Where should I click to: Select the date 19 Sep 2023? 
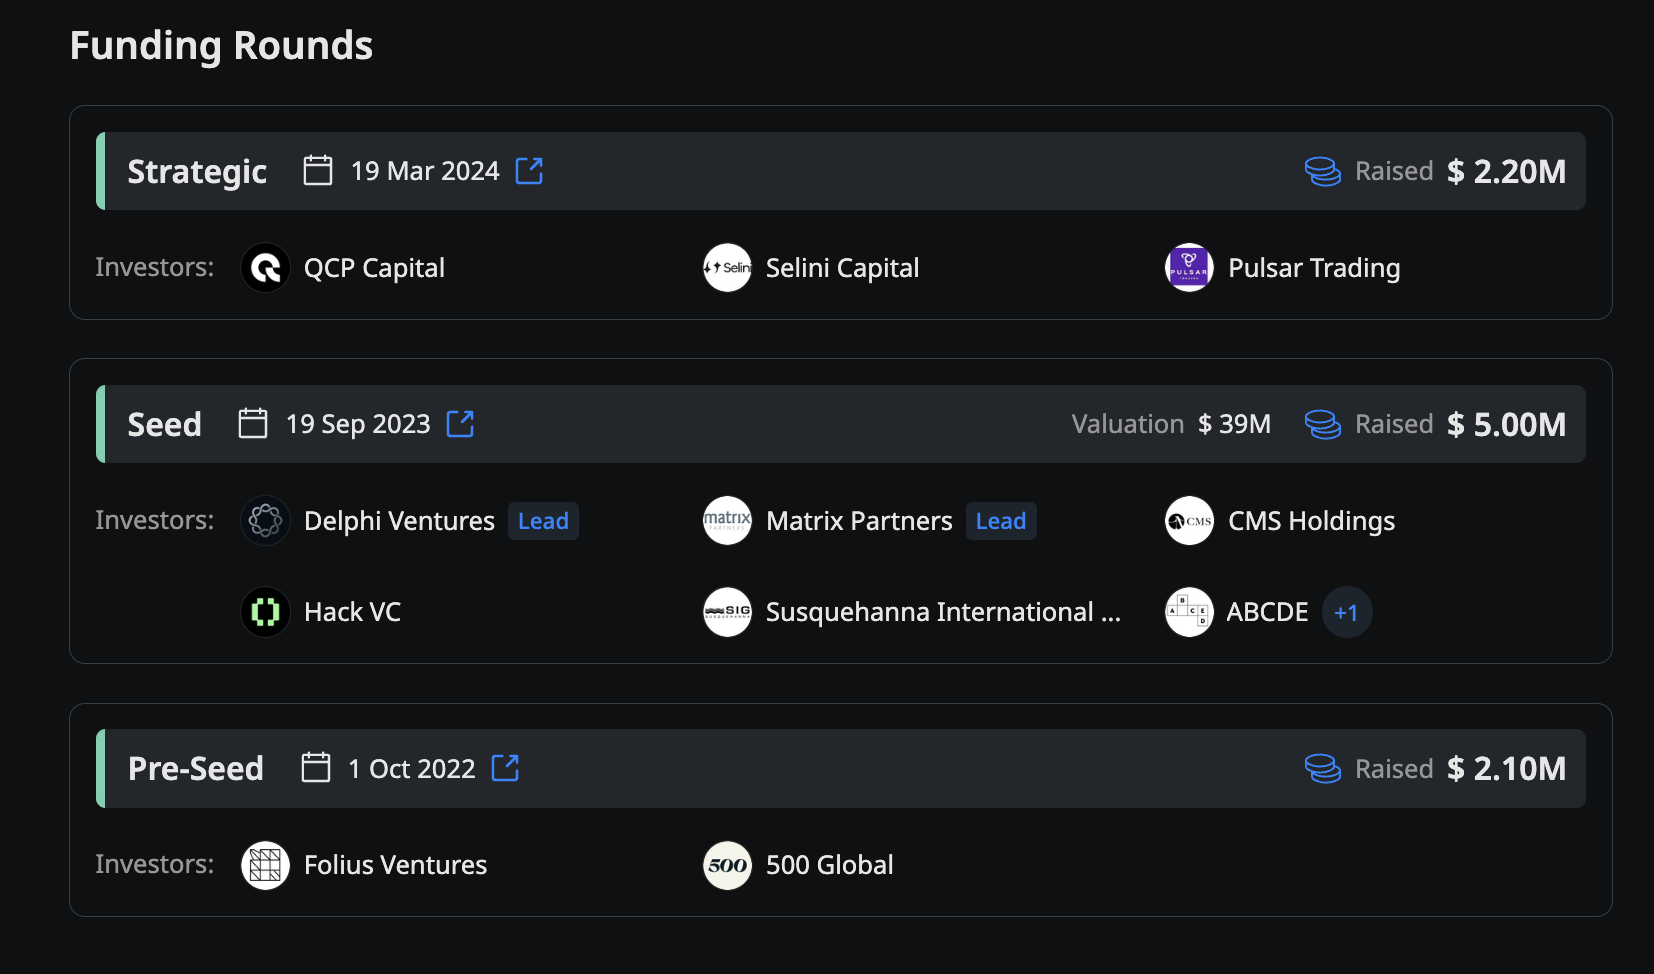coord(358,424)
